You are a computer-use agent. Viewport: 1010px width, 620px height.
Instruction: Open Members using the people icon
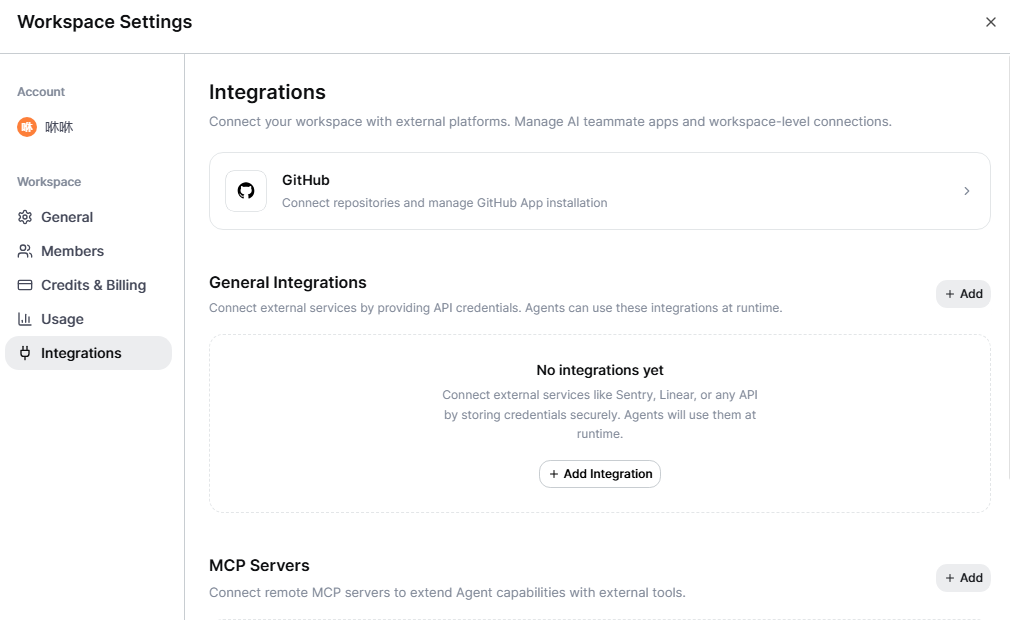(x=23, y=251)
